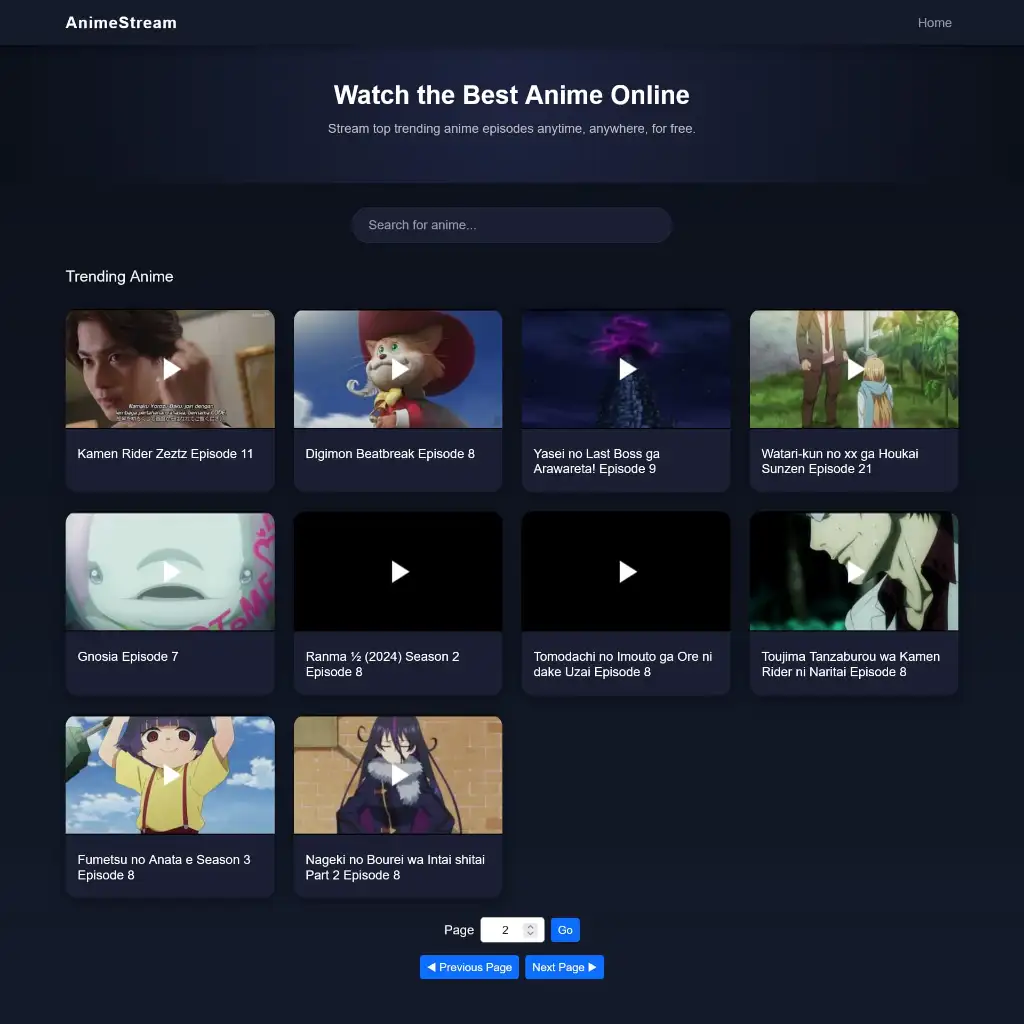Open Gnosia Episode 7 title link
The width and height of the screenshot is (1024, 1024).
[128, 657]
